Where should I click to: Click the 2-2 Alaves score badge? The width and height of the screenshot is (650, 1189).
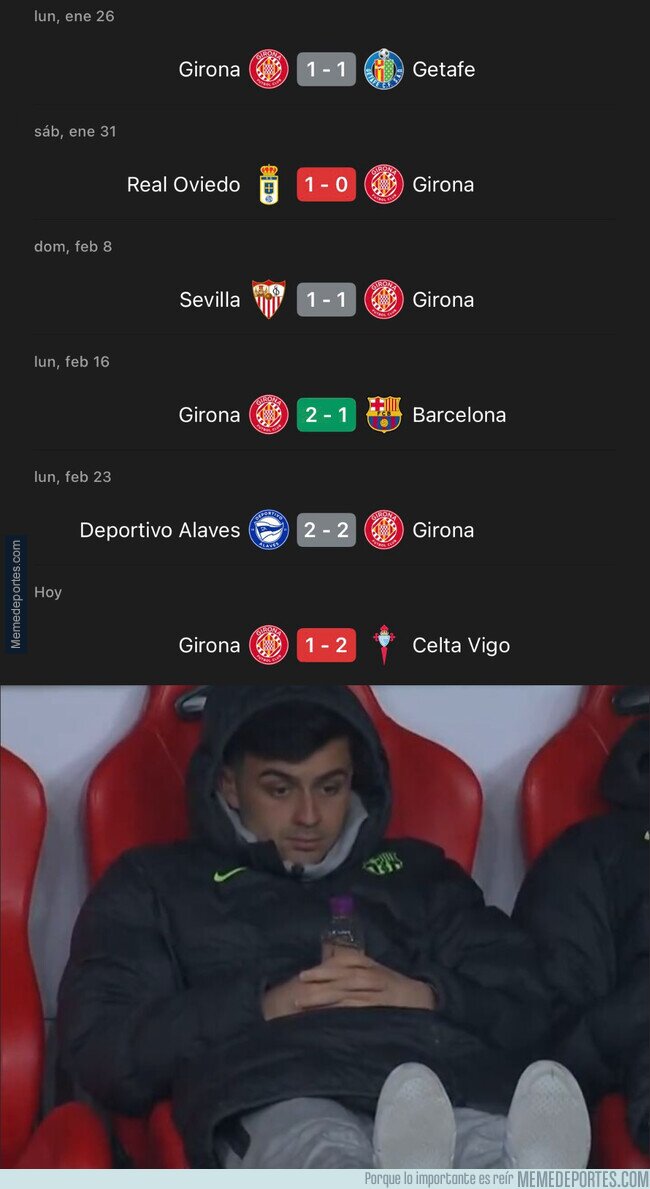pyautogui.click(x=326, y=529)
